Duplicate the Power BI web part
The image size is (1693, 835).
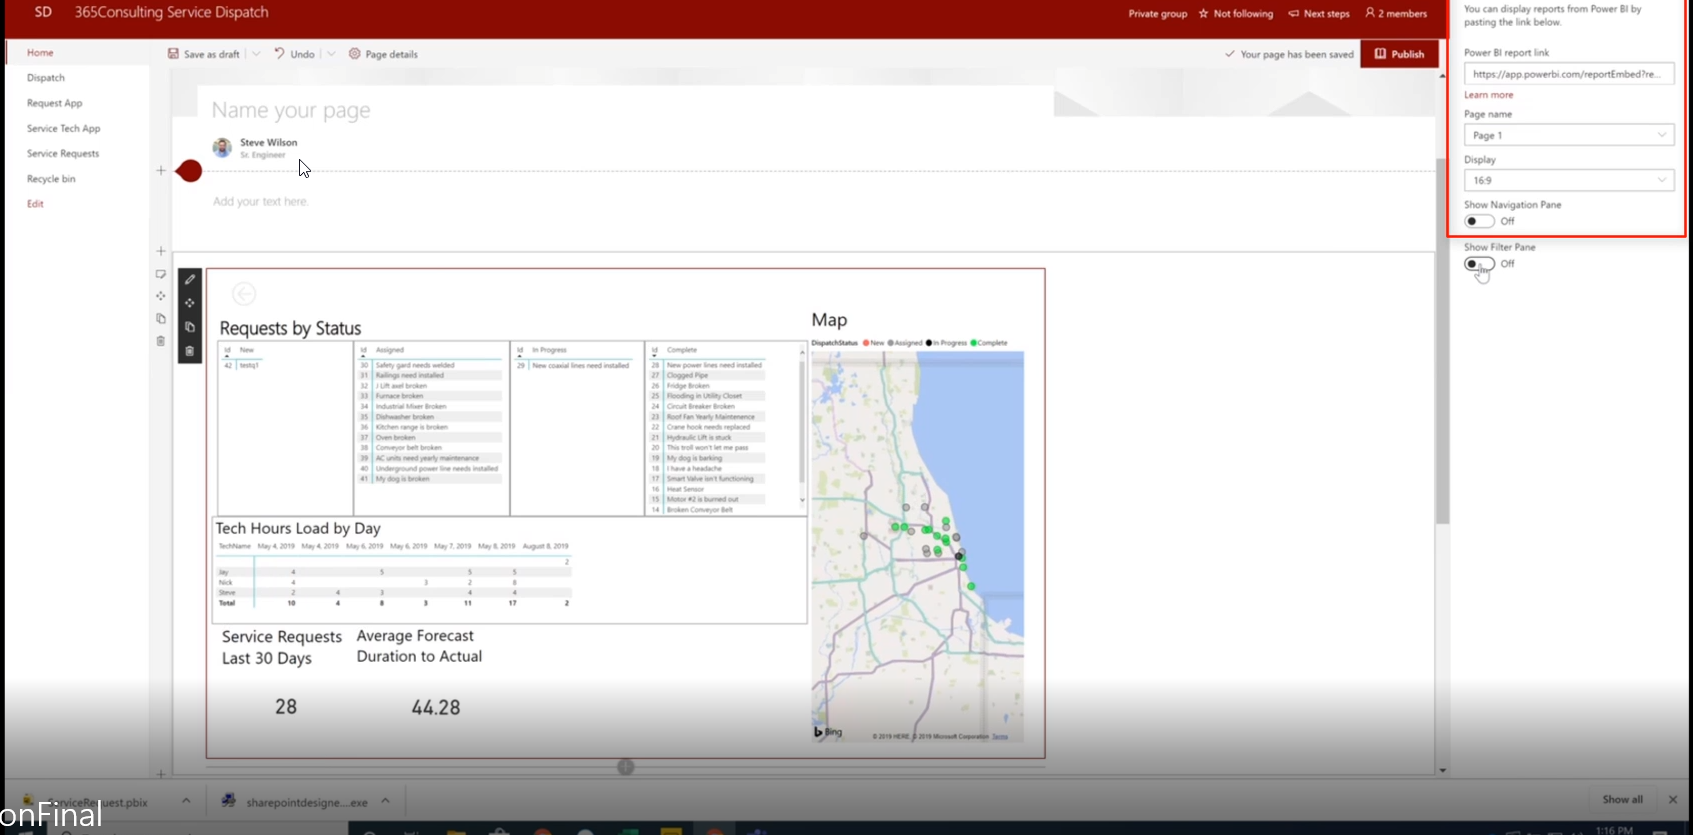190,327
